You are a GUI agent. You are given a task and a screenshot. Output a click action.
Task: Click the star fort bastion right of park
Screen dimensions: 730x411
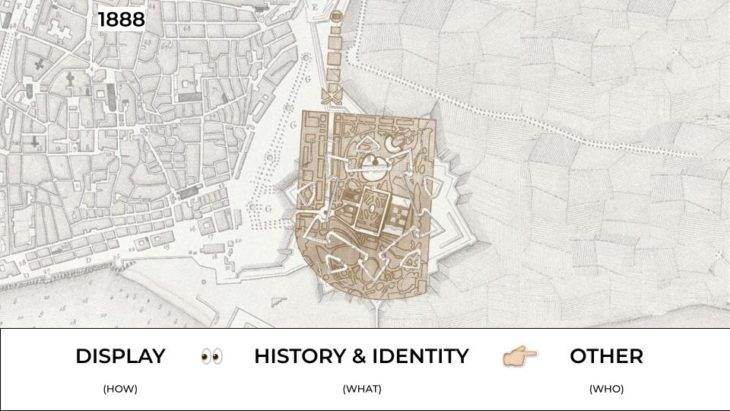point(454,209)
